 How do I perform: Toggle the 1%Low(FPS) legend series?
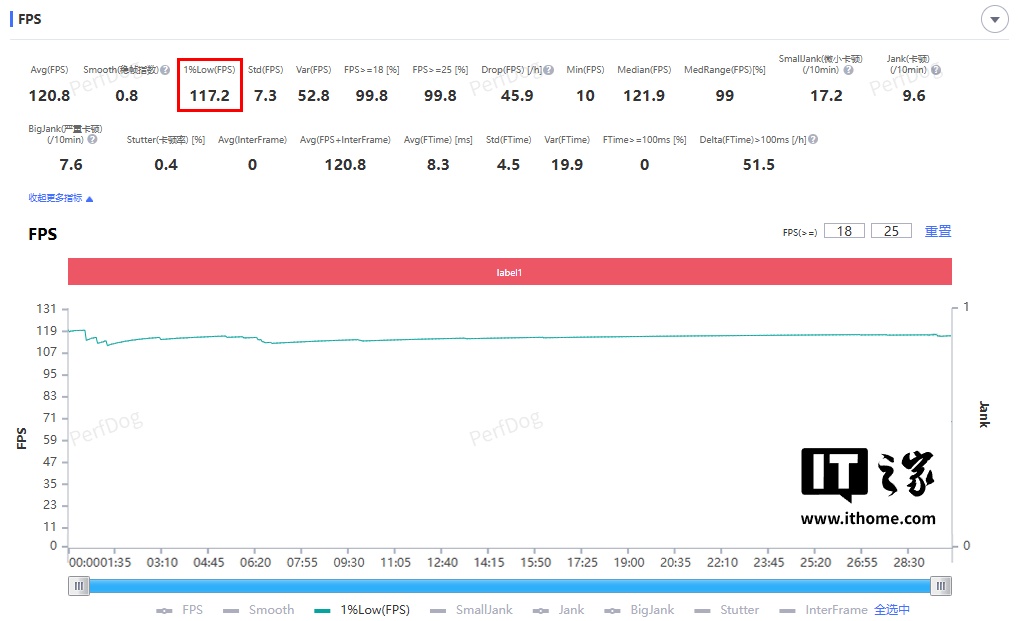(x=362, y=610)
